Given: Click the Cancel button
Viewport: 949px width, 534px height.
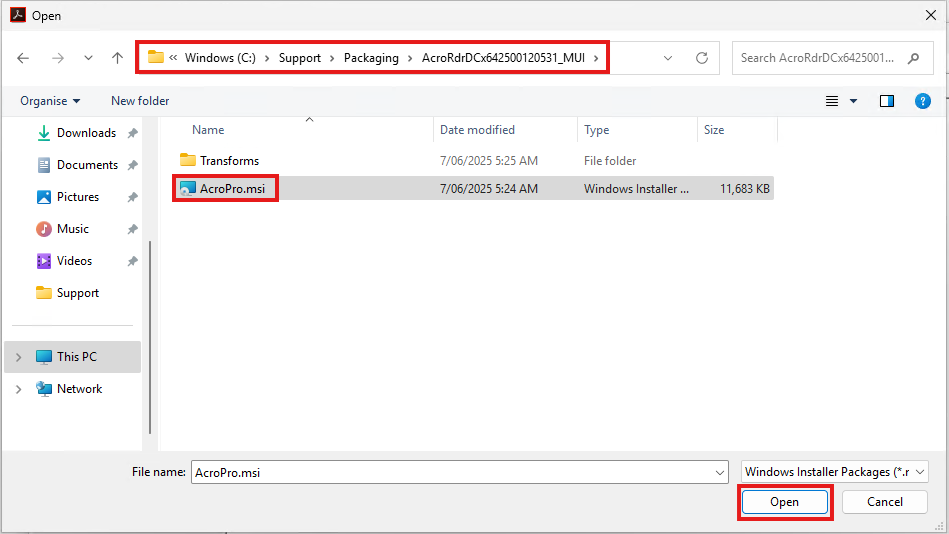Looking at the screenshot, I should (885, 502).
